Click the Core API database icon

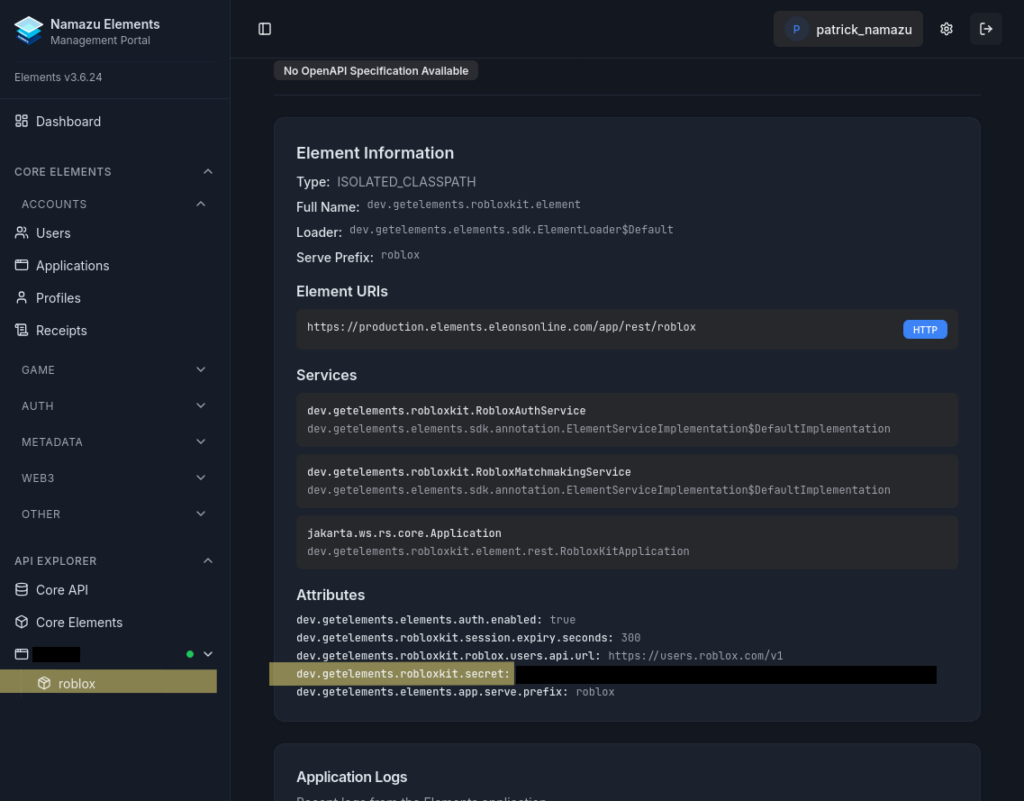(x=22, y=590)
